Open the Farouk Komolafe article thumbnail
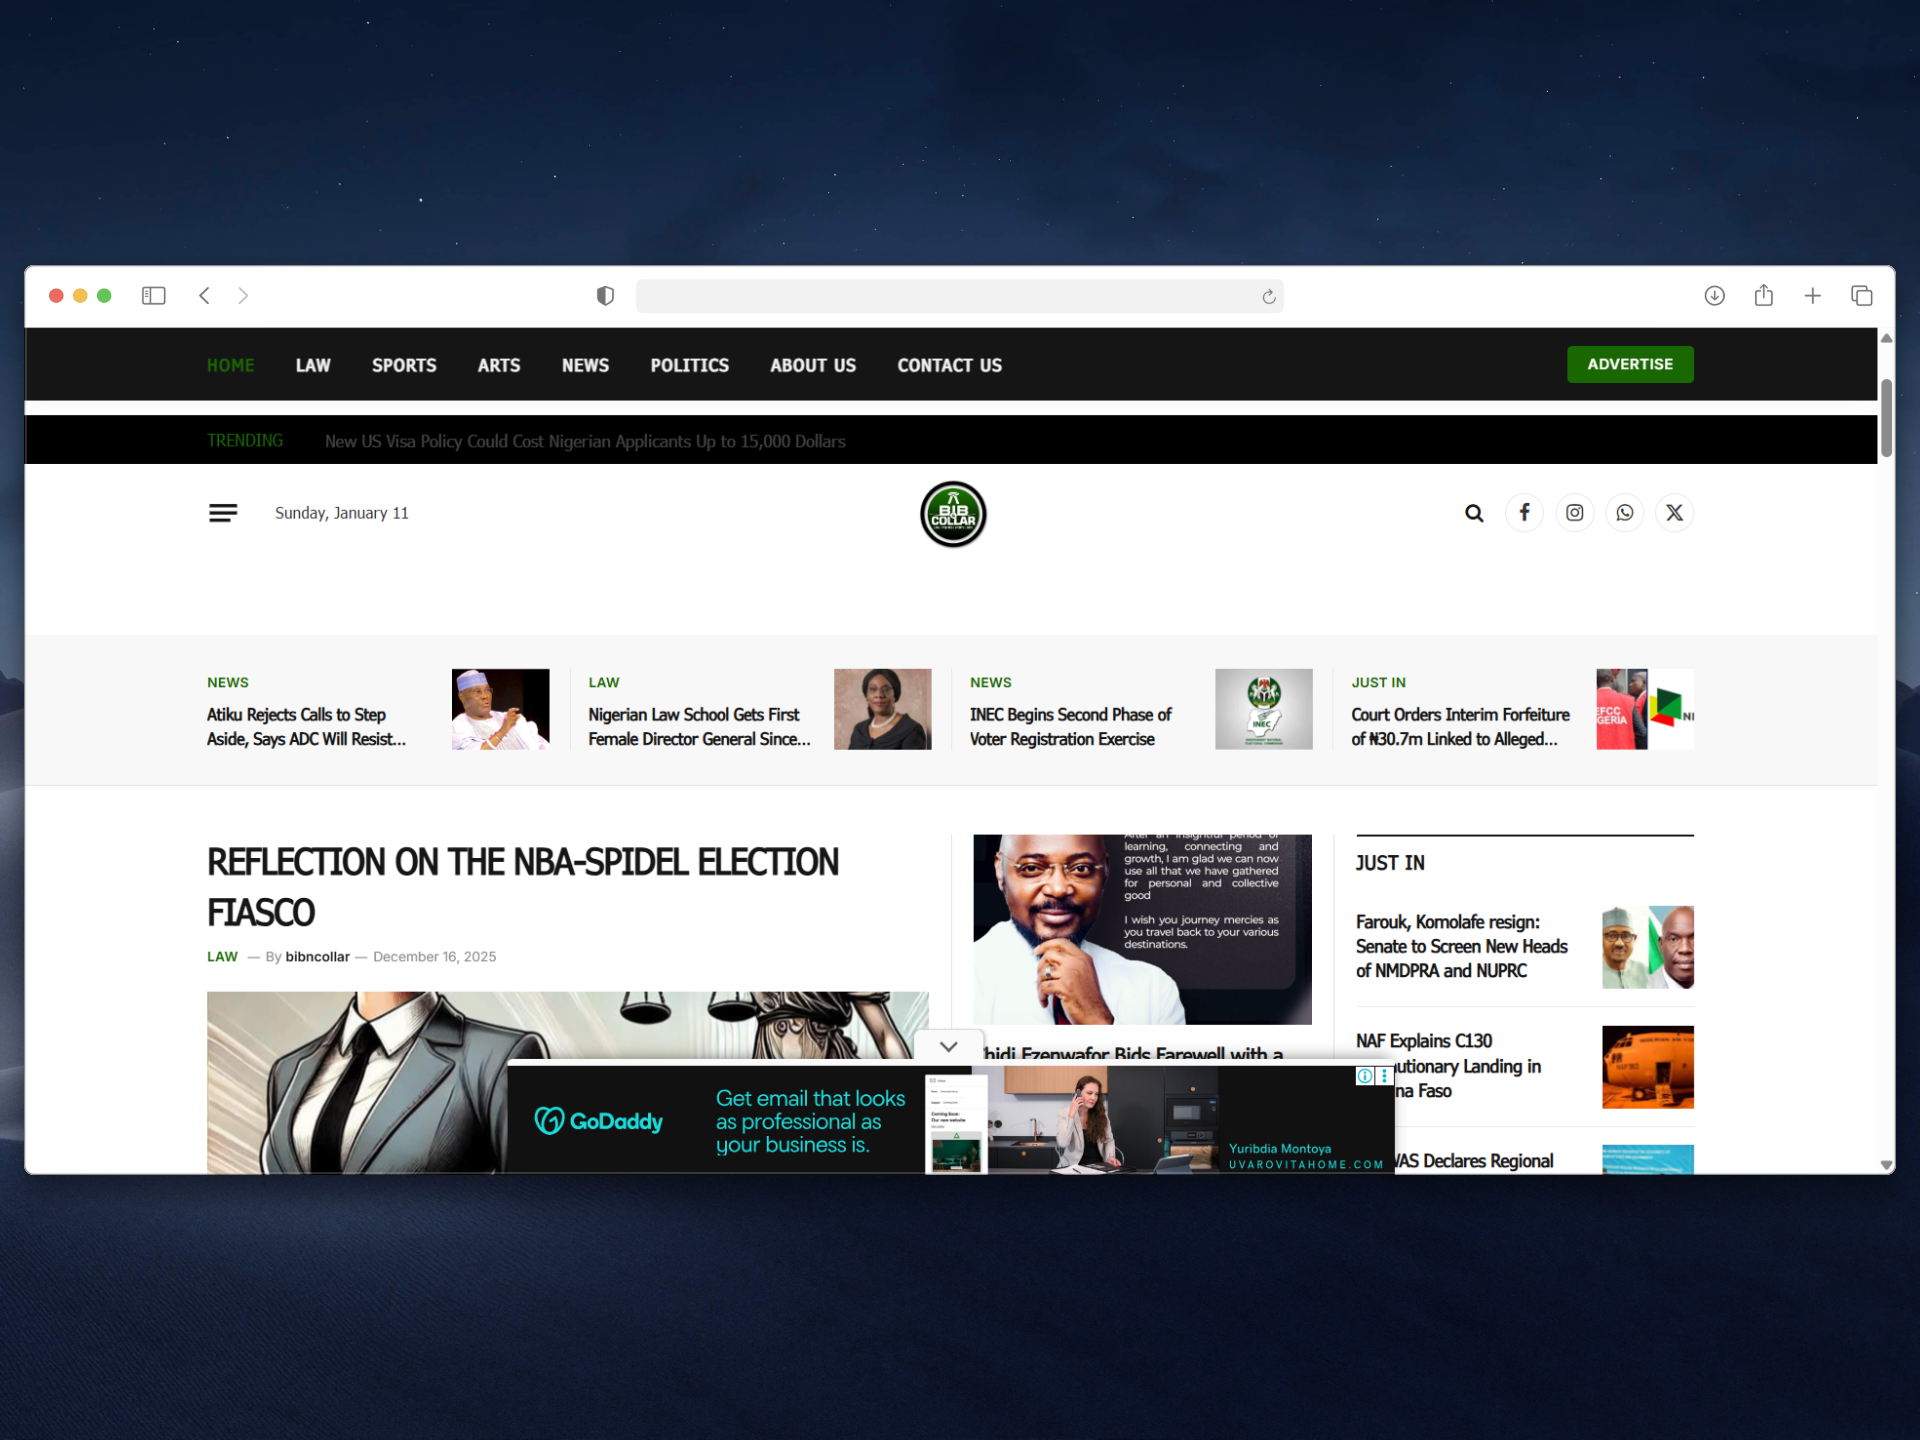 [x=1648, y=947]
